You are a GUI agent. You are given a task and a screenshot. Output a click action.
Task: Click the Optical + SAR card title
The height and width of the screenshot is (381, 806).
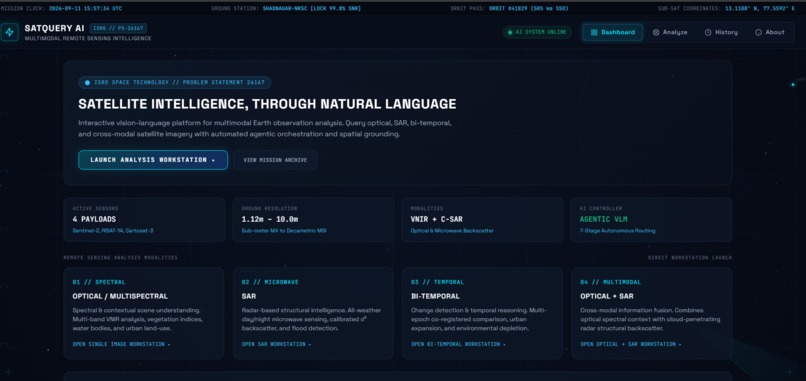coord(607,296)
